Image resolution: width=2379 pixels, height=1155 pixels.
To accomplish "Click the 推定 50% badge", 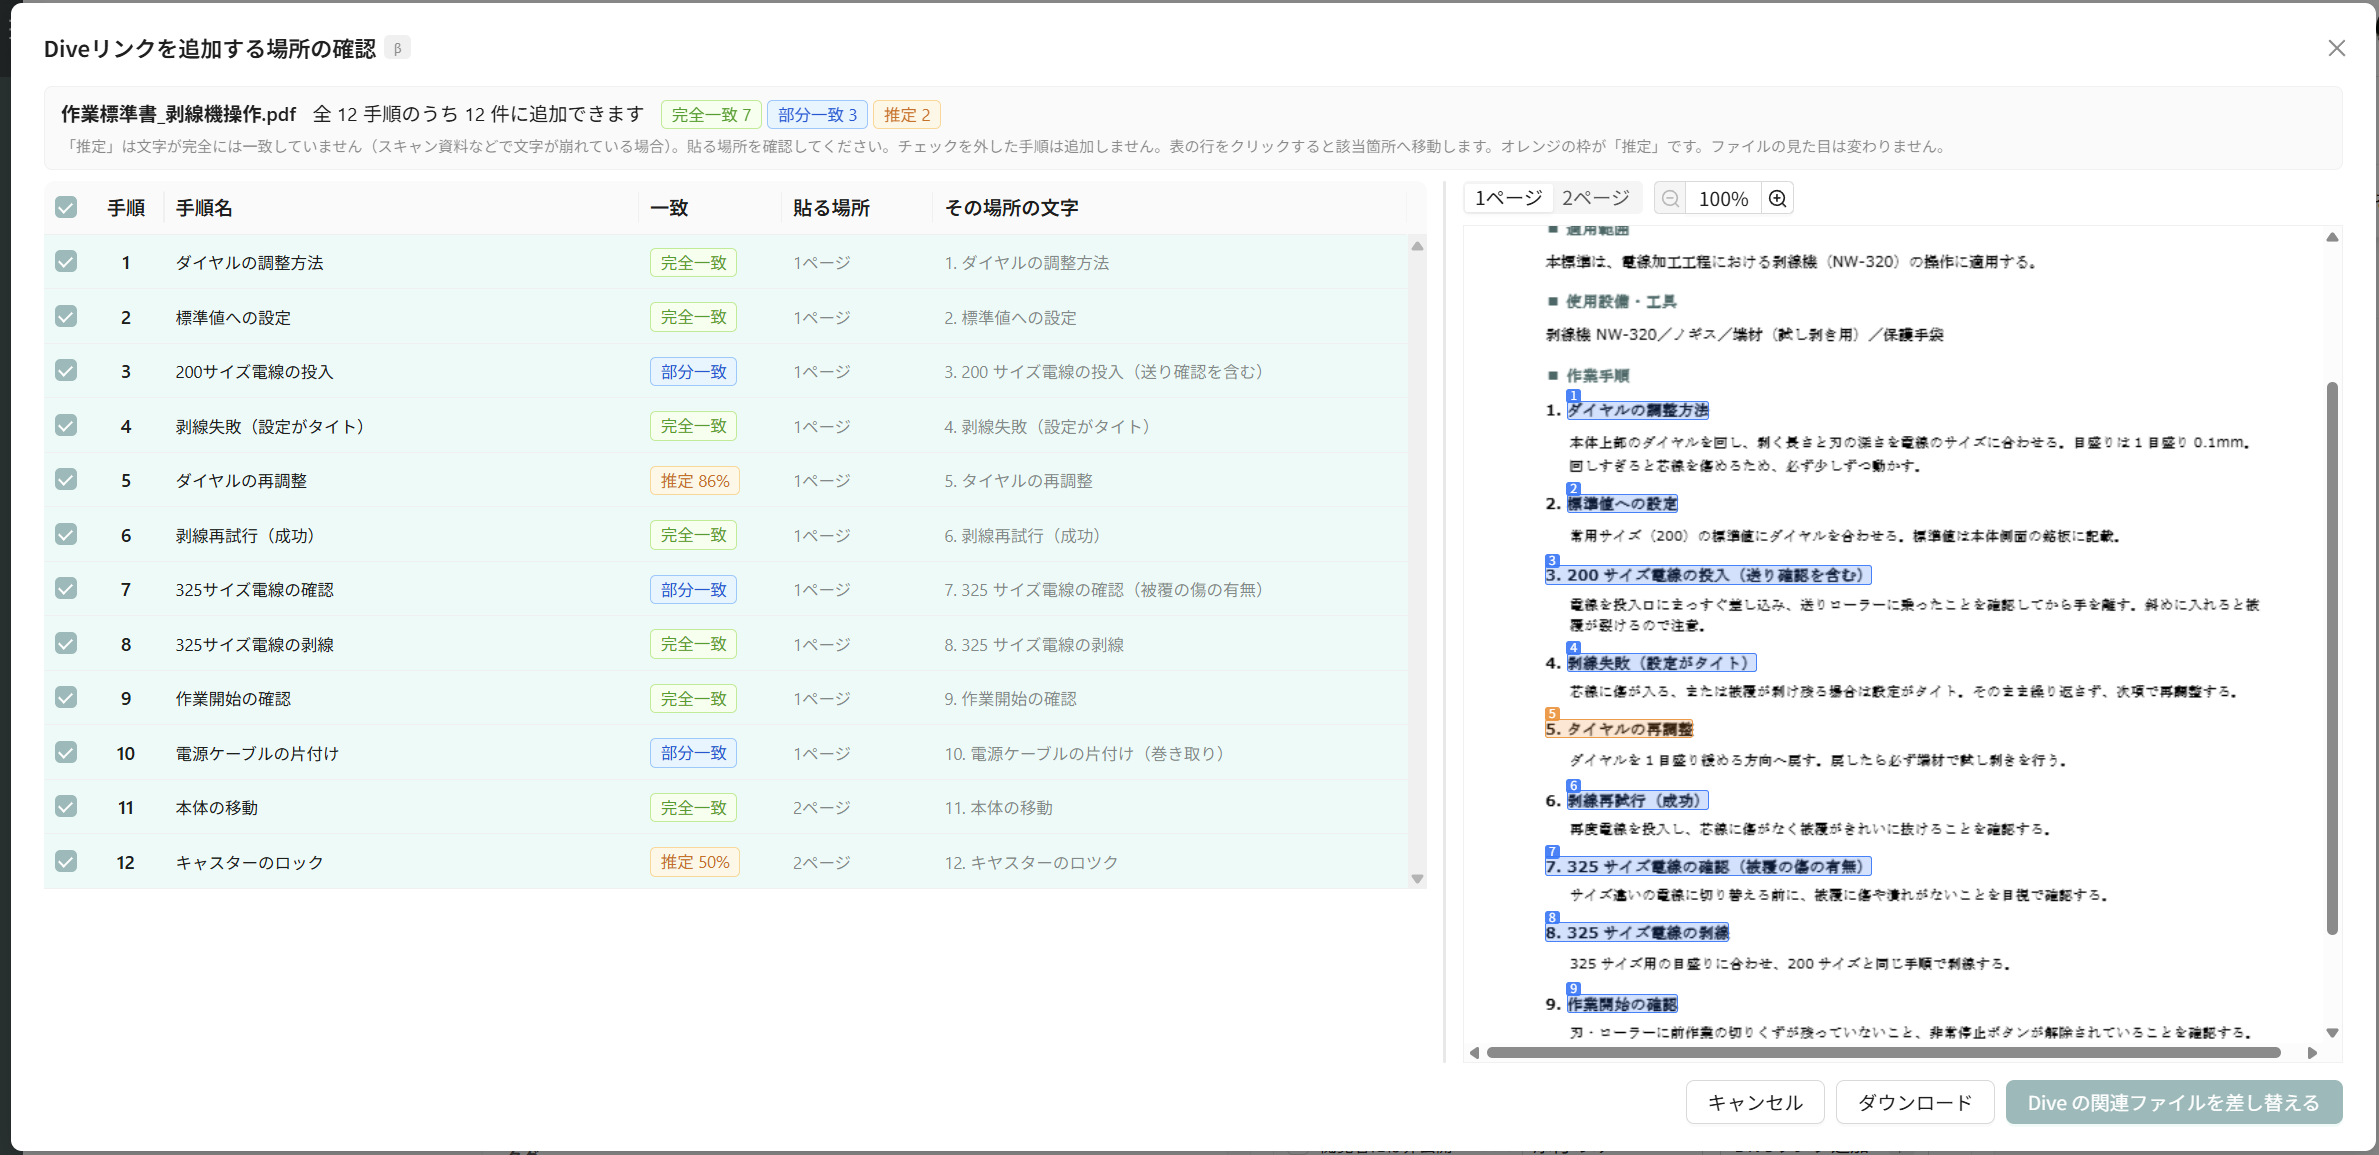I will coord(695,862).
